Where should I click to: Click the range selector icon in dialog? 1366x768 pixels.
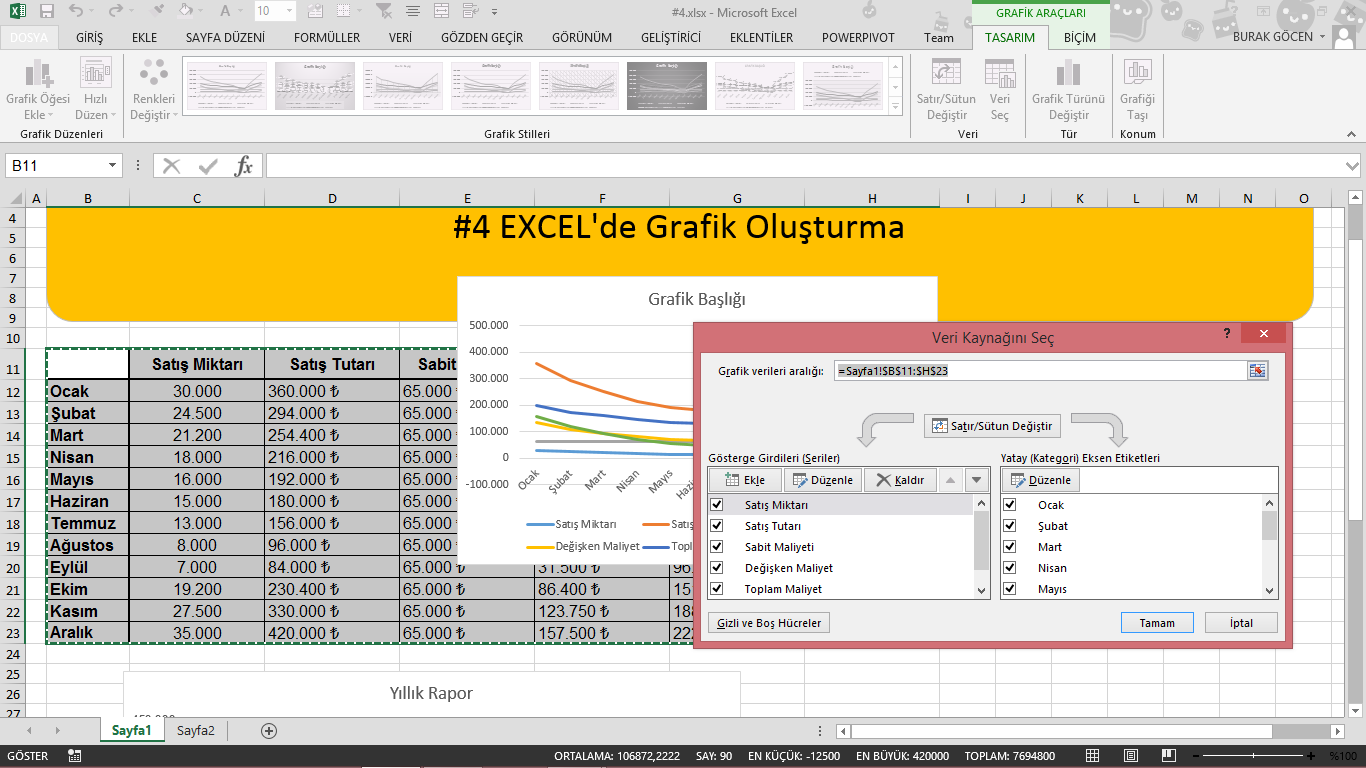tap(1257, 371)
